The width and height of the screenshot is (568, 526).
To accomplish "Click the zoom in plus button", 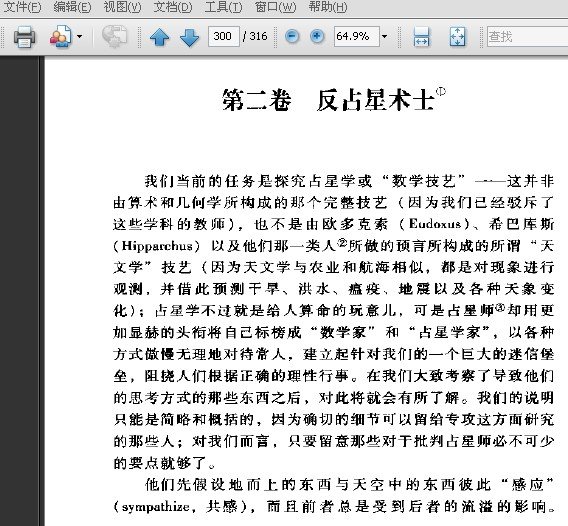I will tap(317, 36).
